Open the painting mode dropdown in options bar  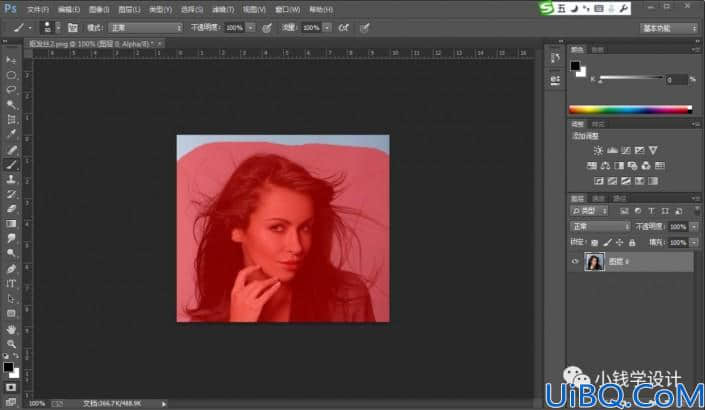coord(146,28)
